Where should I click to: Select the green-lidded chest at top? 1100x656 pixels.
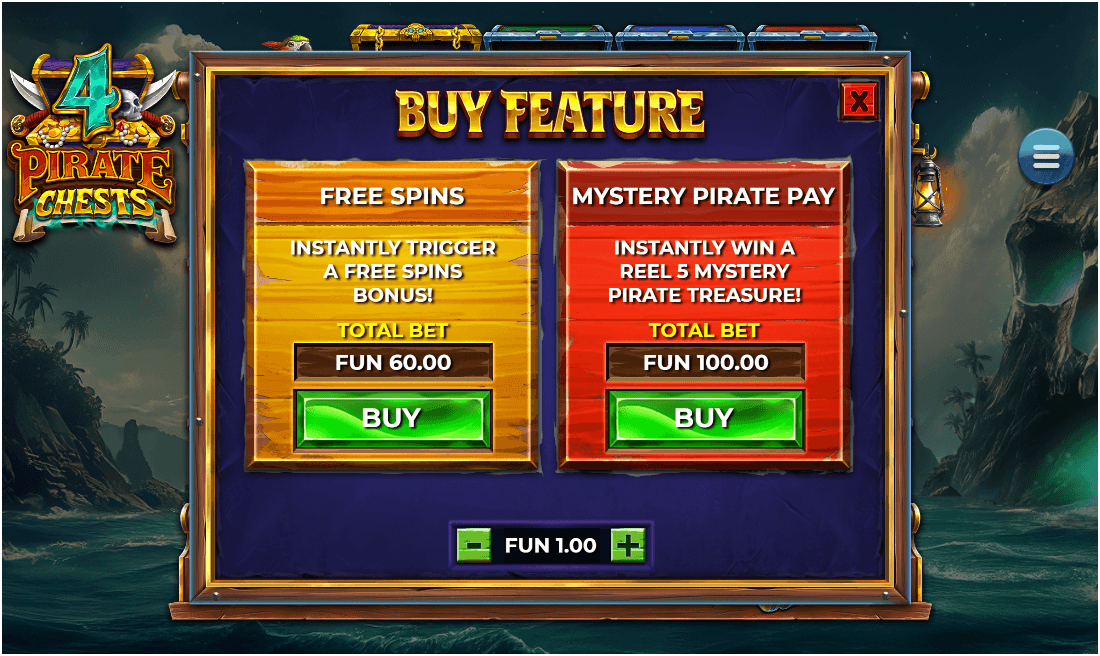[x=548, y=38]
